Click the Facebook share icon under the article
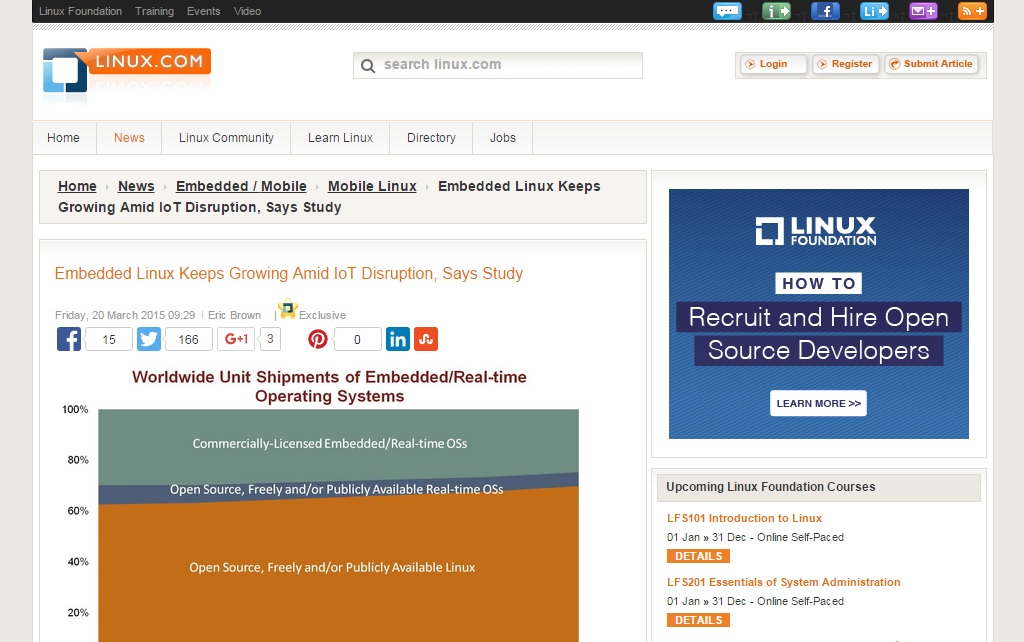Image resolution: width=1024 pixels, height=642 pixels. pyautogui.click(x=69, y=339)
